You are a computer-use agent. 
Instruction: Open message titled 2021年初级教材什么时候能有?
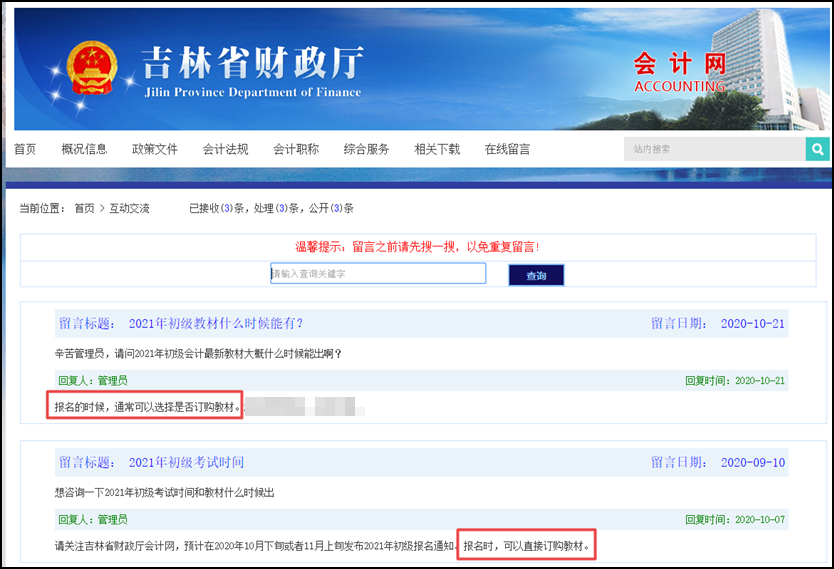216,323
